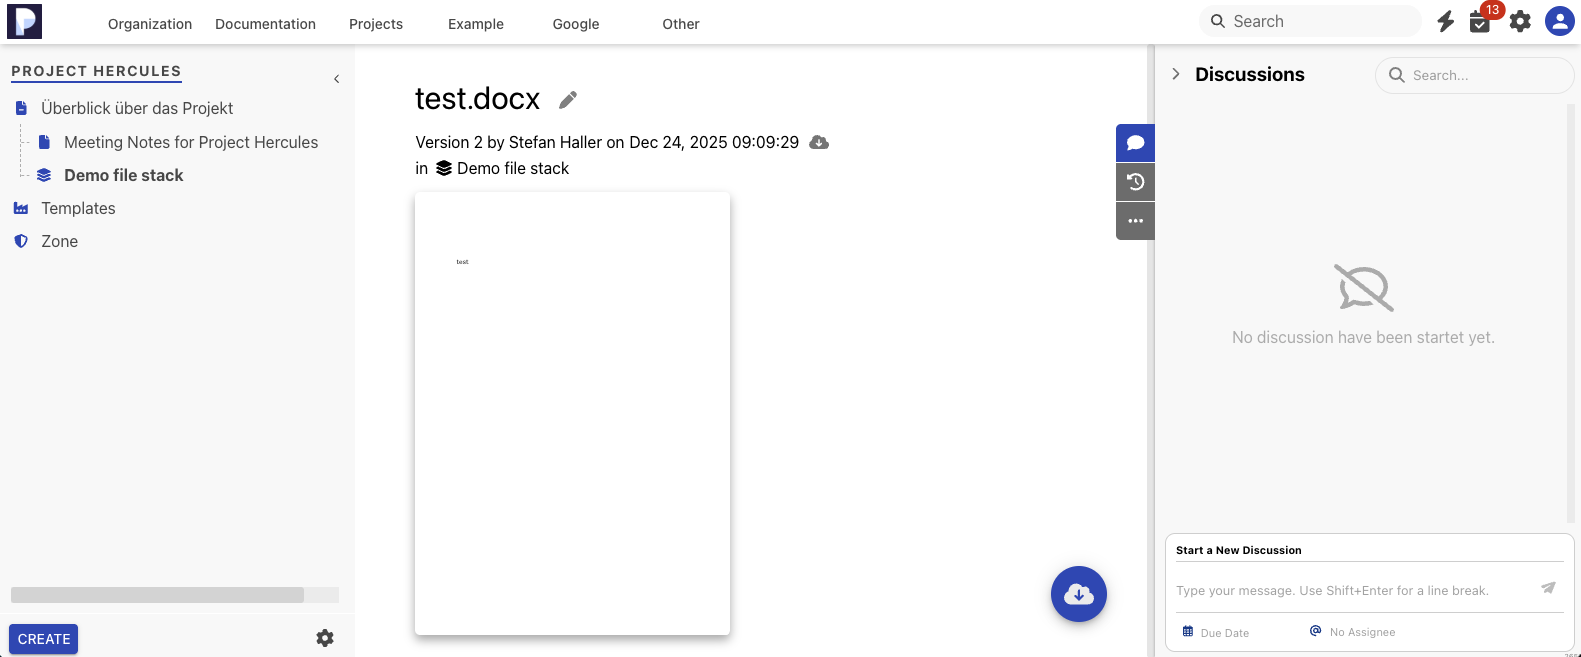Click the CREATE button
Image resolution: width=1581 pixels, height=657 pixels.
(x=44, y=639)
